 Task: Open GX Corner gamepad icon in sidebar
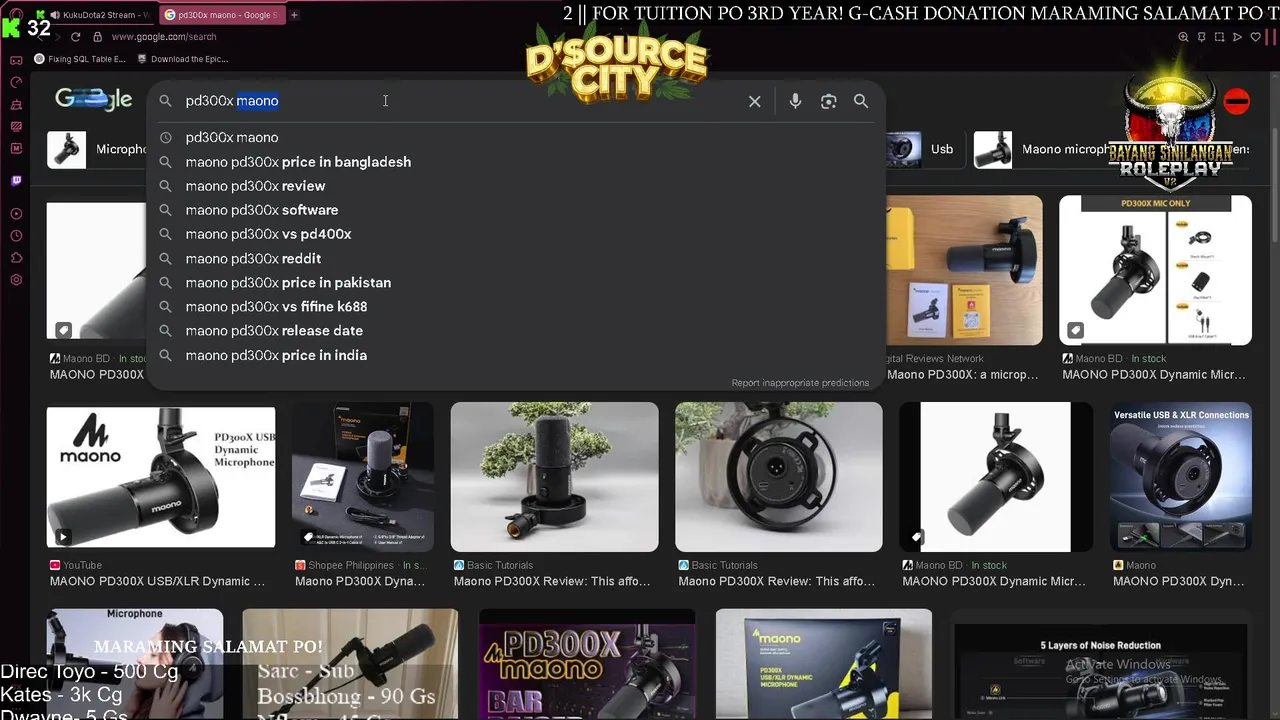click(x=16, y=59)
